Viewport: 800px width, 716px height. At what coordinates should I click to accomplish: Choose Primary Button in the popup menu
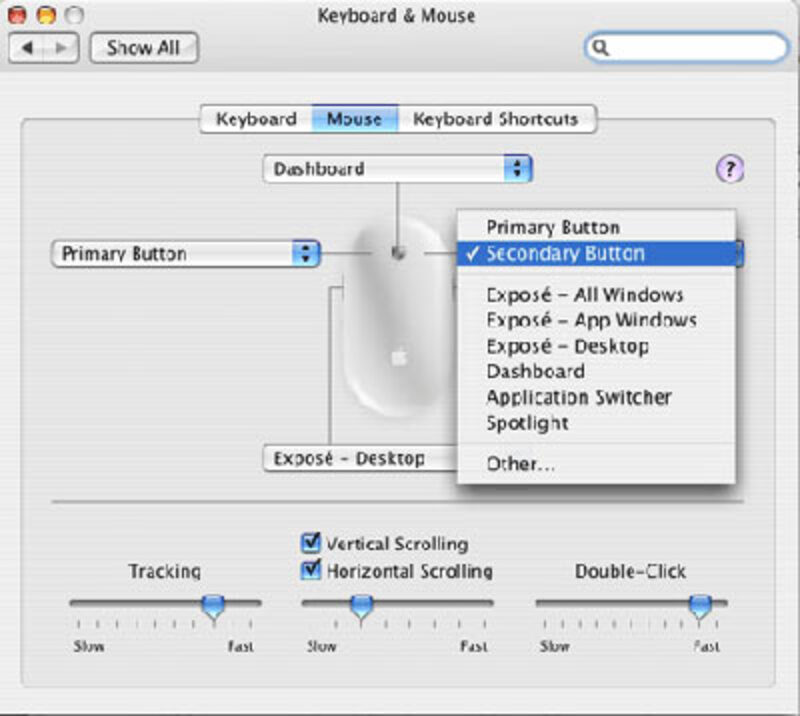[596, 228]
